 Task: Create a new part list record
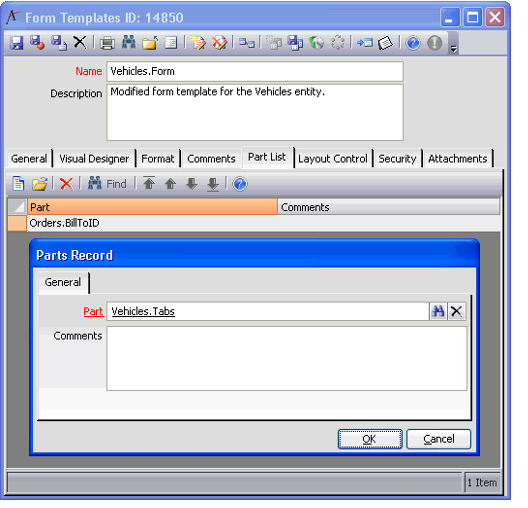pyautogui.click(x=18, y=184)
